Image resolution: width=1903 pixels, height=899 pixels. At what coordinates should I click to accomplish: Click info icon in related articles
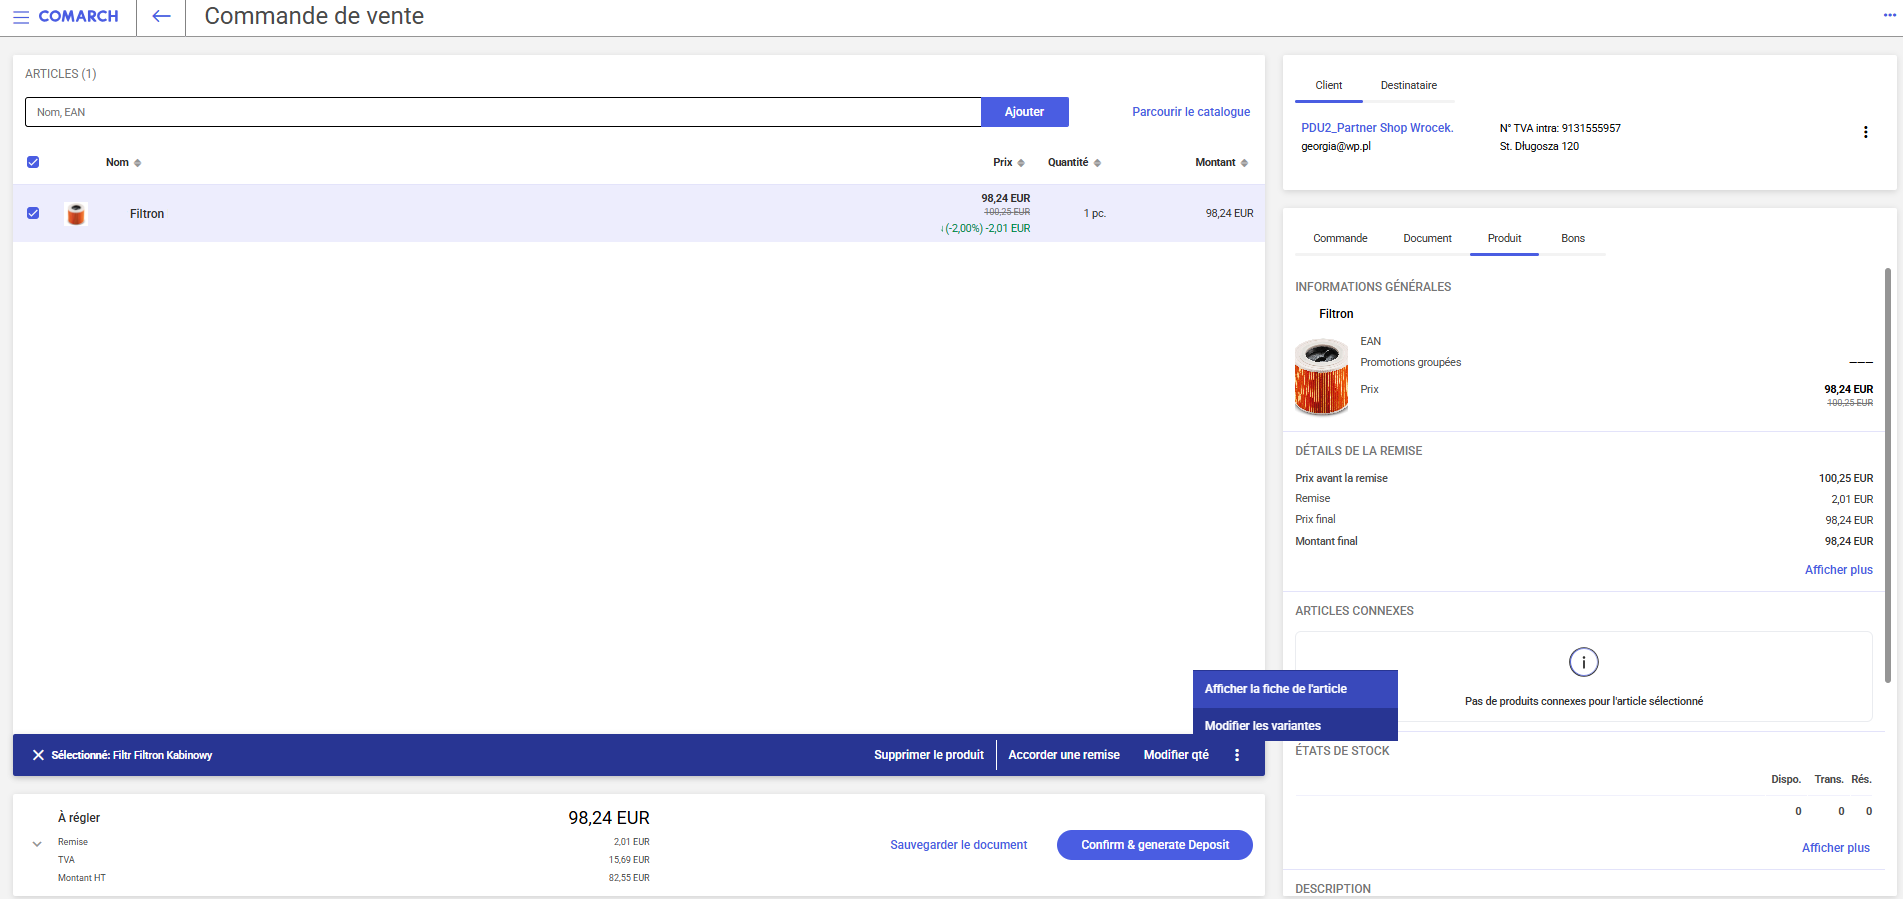1583,662
